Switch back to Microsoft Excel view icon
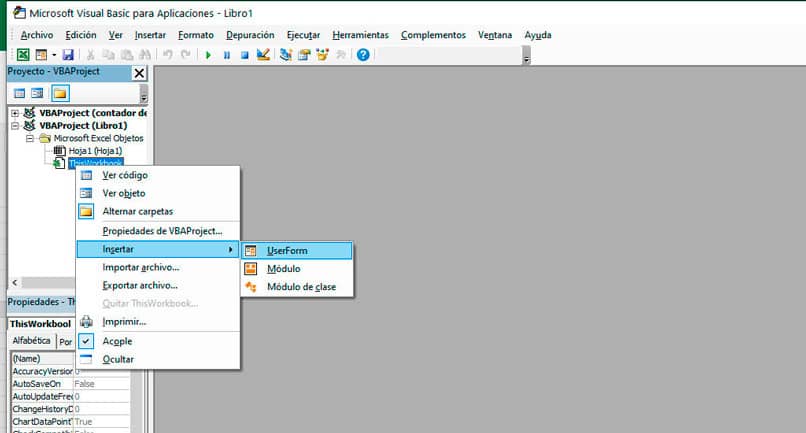The width and height of the screenshot is (806, 433). pyautogui.click(x=23, y=55)
